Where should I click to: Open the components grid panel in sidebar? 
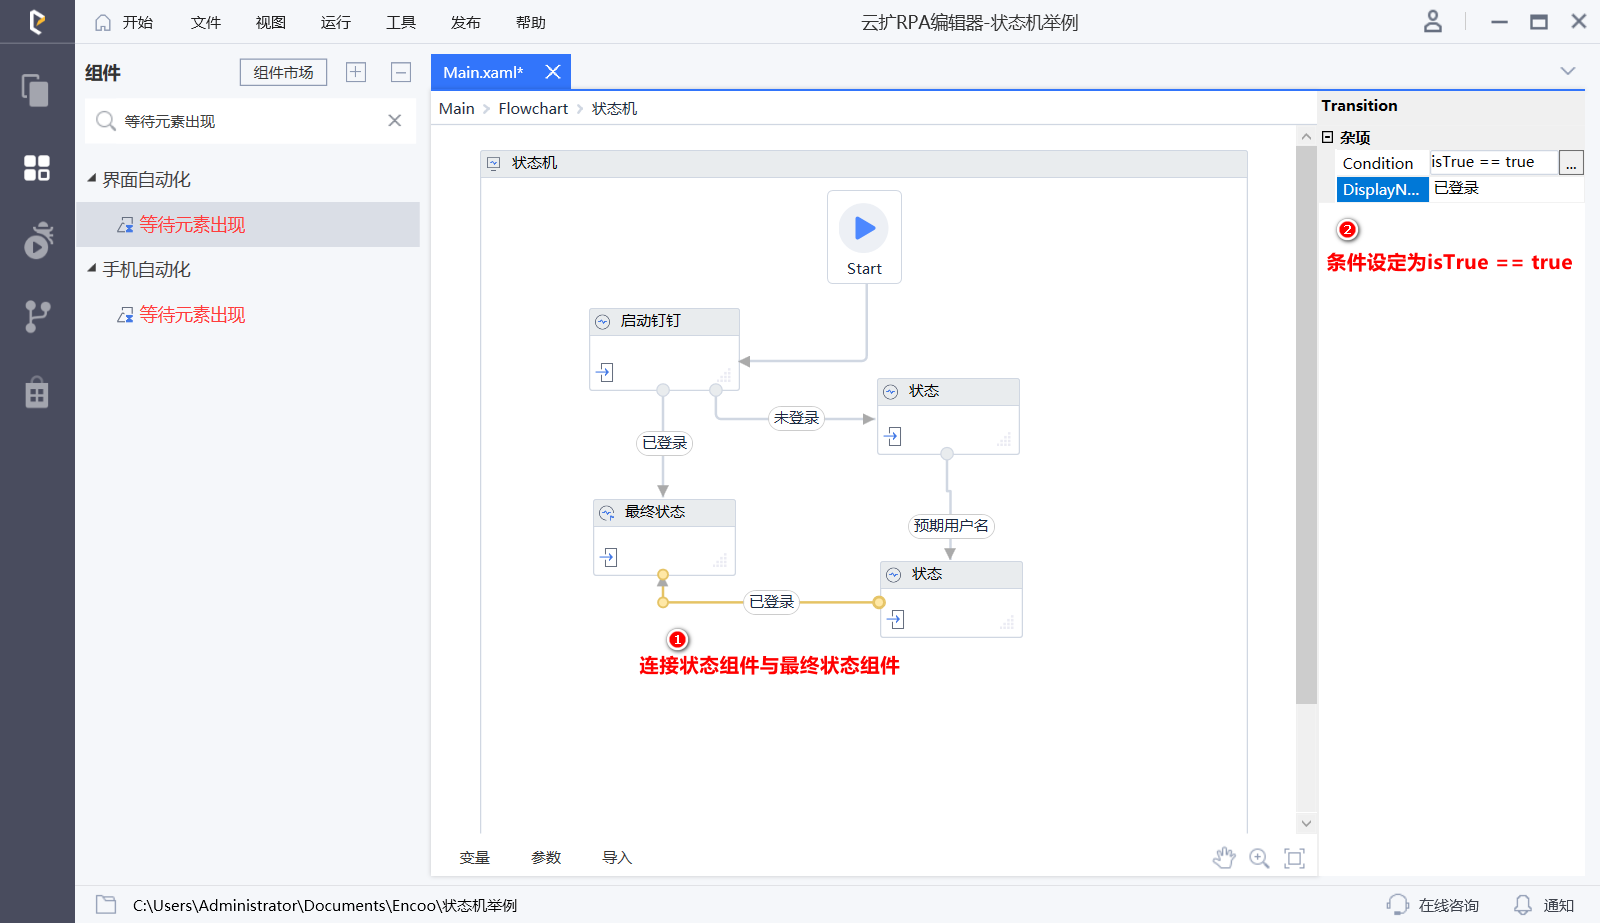click(x=37, y=168)
